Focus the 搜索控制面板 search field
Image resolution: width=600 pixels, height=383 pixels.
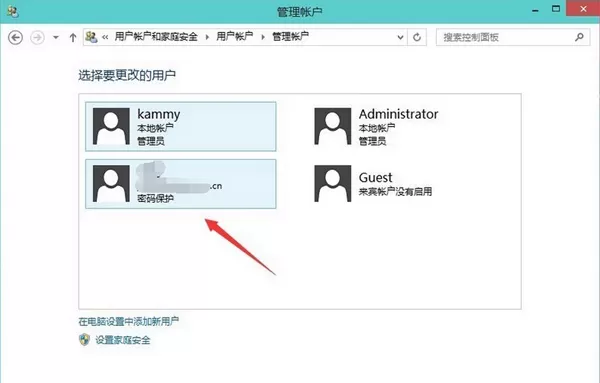coord(513,37)
